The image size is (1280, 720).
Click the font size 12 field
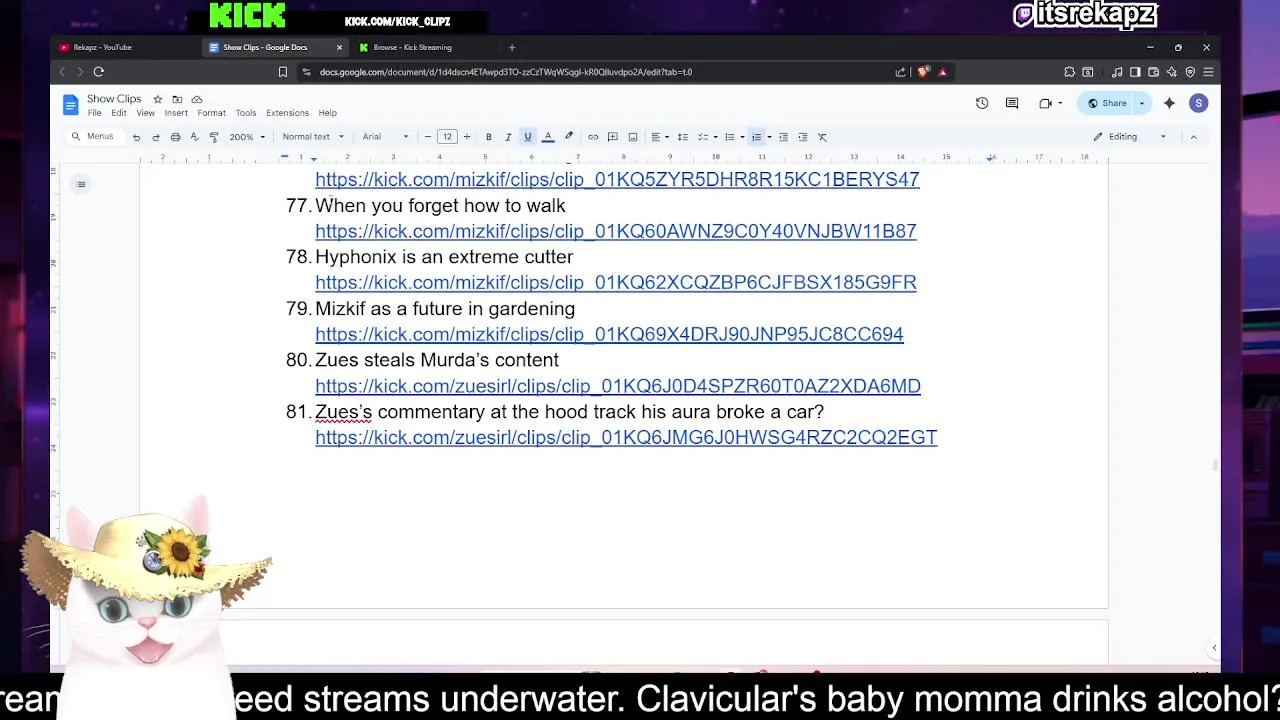click(x=447, y=137)
